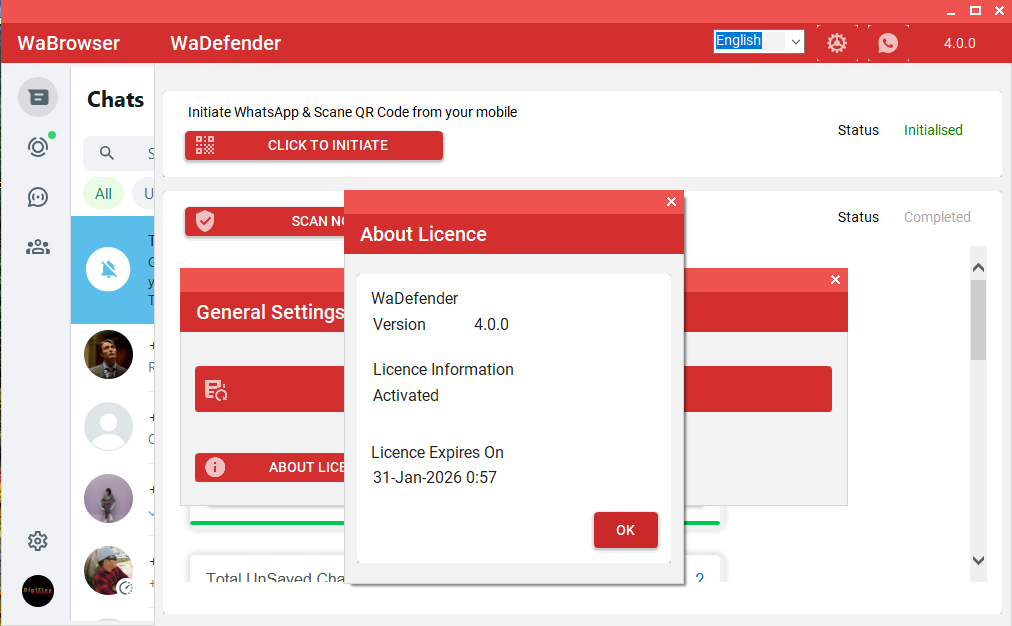Screen dimensions: 1012x626
Task: Open the Channels sidebar icon
Action: (x=38, y=197)
